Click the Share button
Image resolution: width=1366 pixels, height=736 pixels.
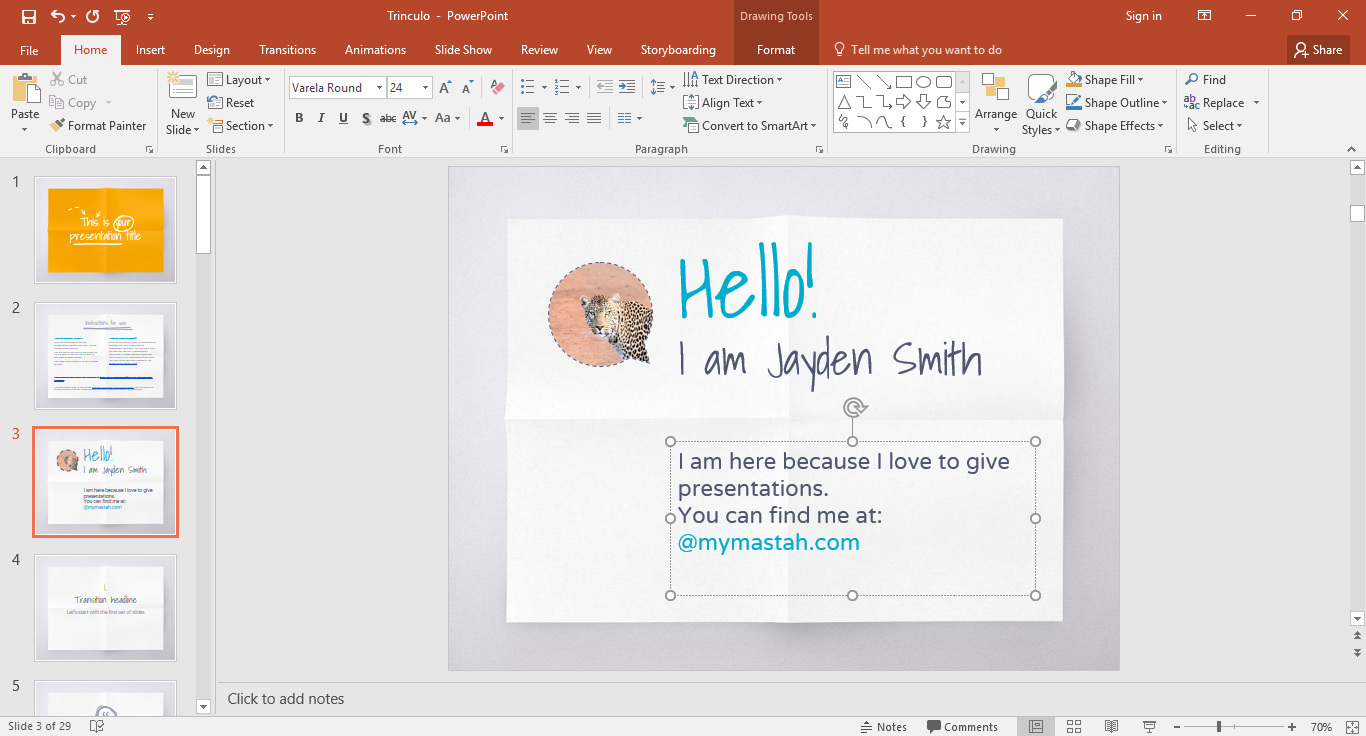coord(1317,50)
